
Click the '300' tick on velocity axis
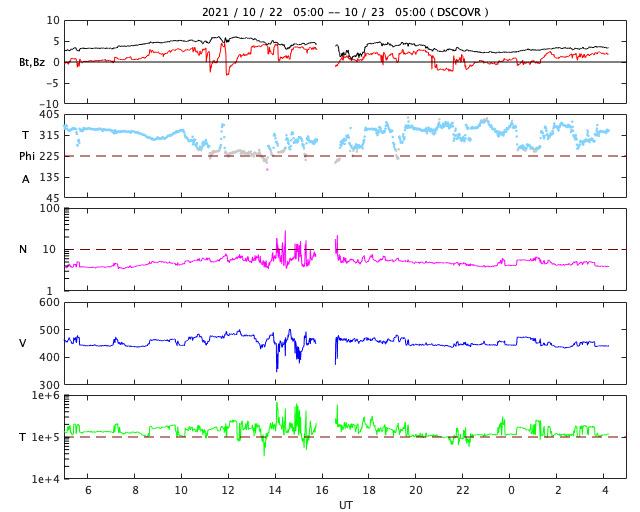49,385
